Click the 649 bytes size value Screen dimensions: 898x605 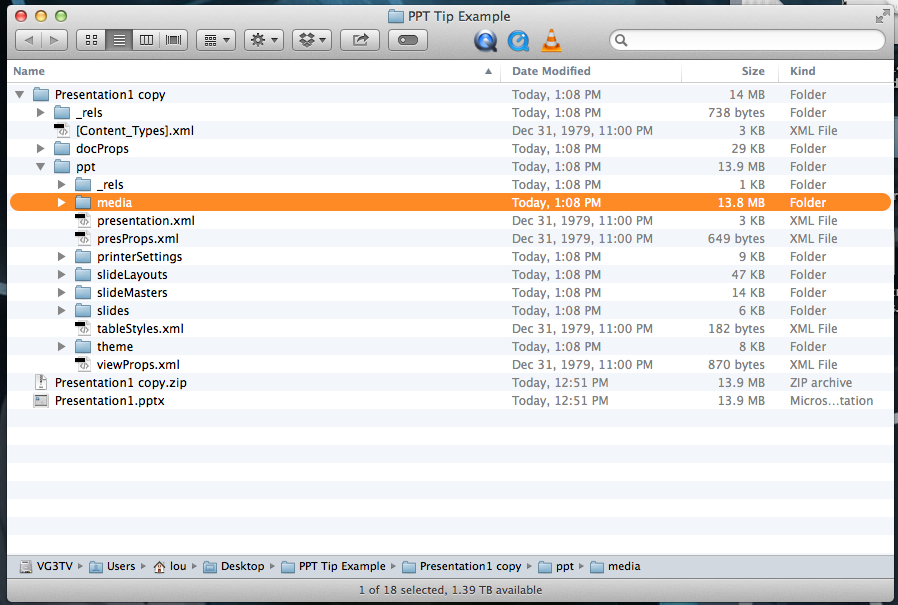coord(736,239)
